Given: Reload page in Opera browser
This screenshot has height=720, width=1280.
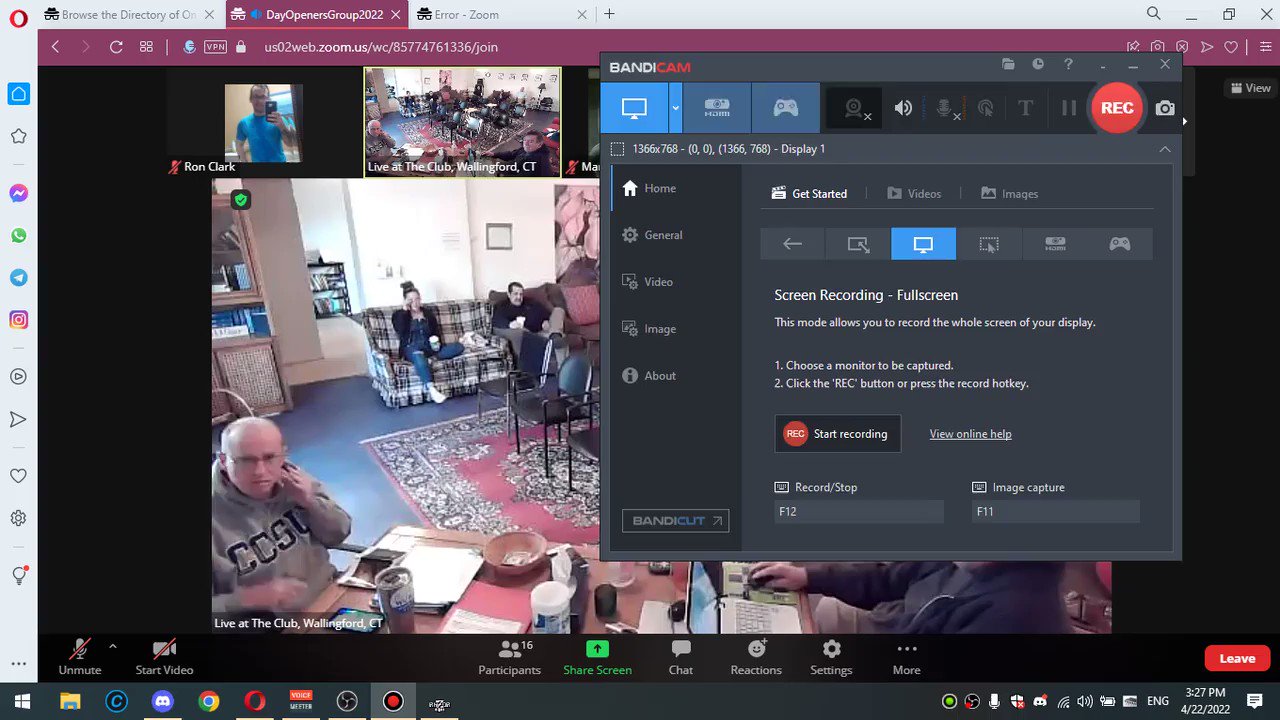Looking at the screenshot, I should tap(116, 47).
